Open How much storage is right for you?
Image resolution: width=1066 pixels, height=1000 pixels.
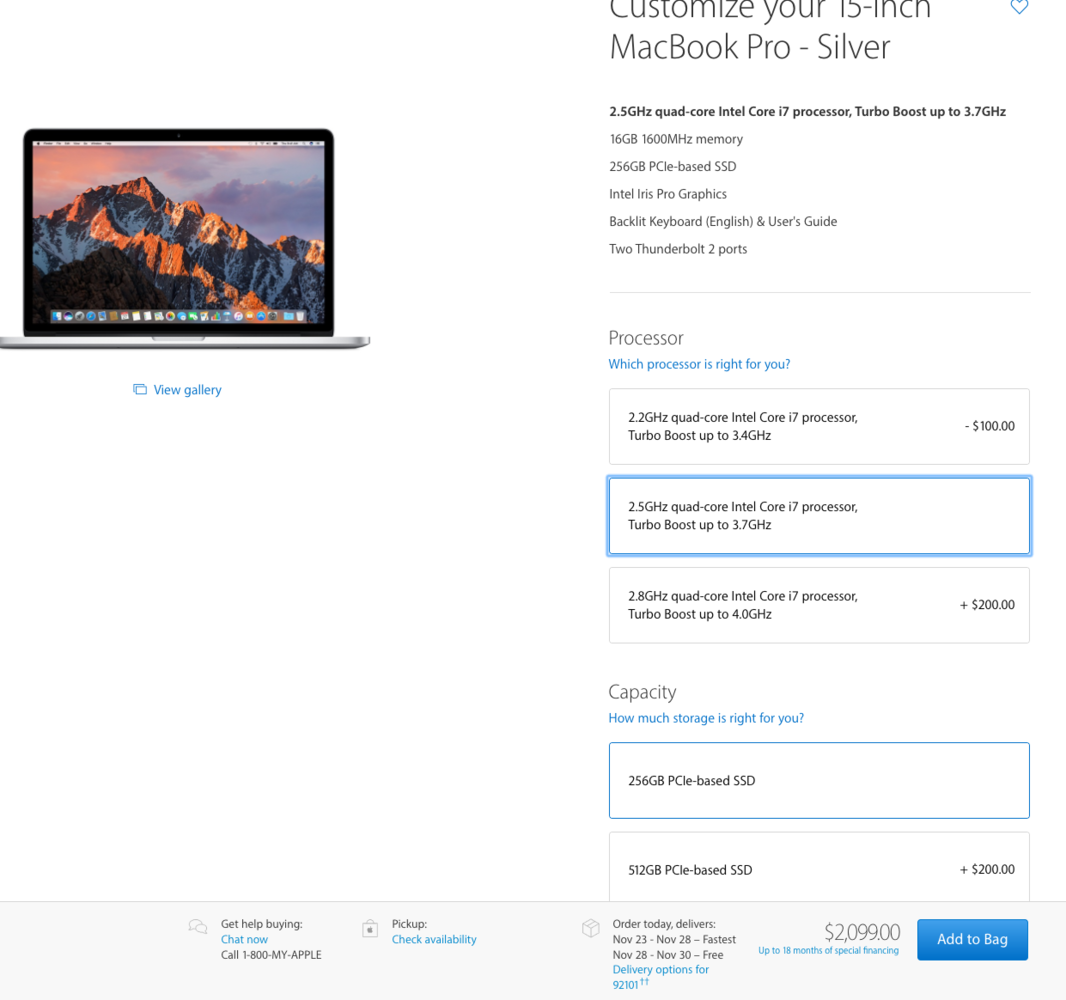click(x=705, y=718)
